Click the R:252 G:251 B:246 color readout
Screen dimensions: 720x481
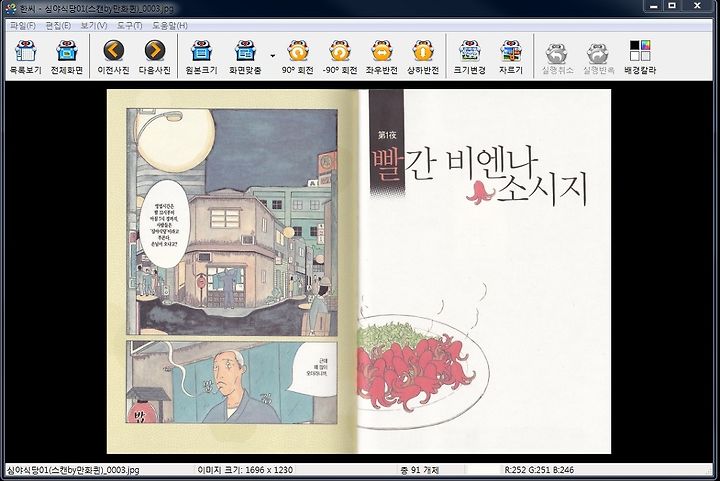click(539, 470)
